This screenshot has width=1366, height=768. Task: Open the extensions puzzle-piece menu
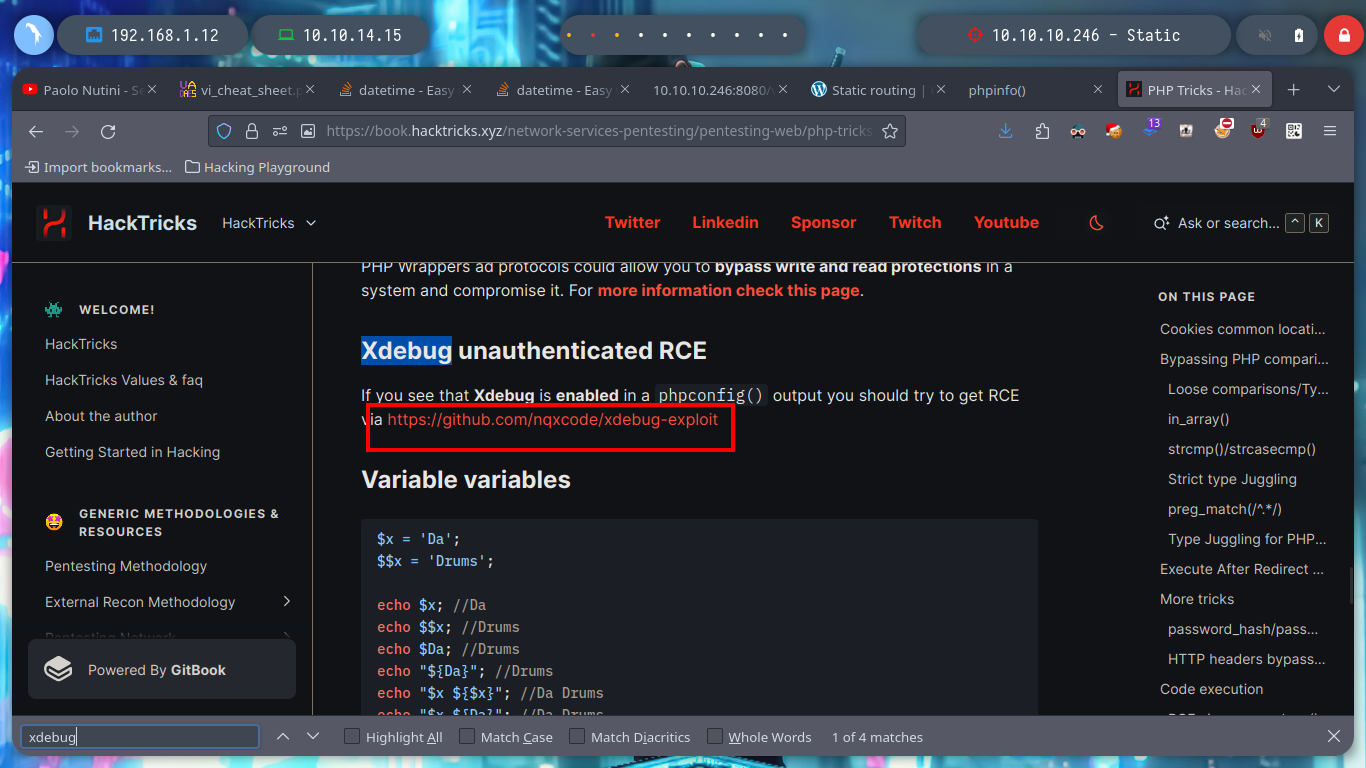(x=1042, y=131)
